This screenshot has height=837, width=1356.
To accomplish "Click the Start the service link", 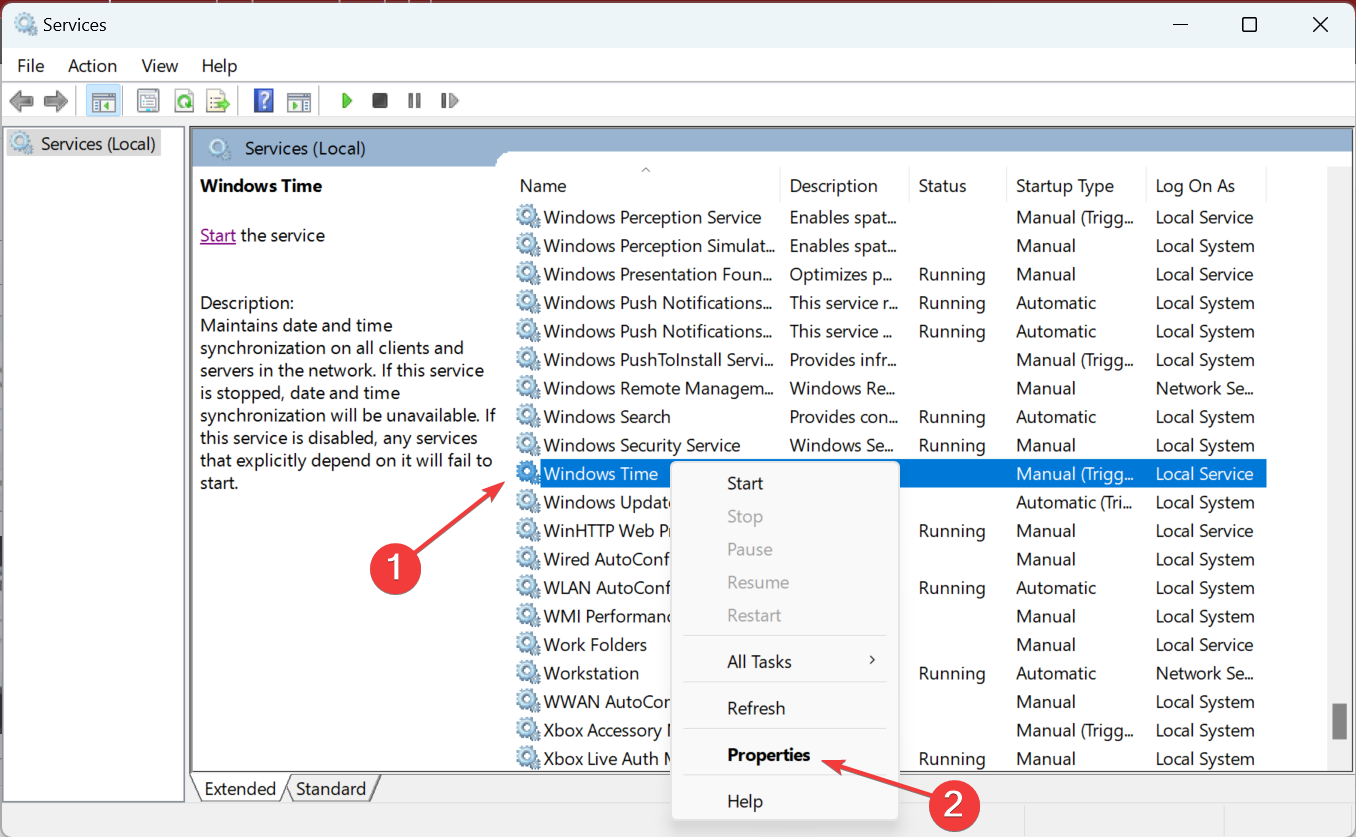I will click(218, 236).
